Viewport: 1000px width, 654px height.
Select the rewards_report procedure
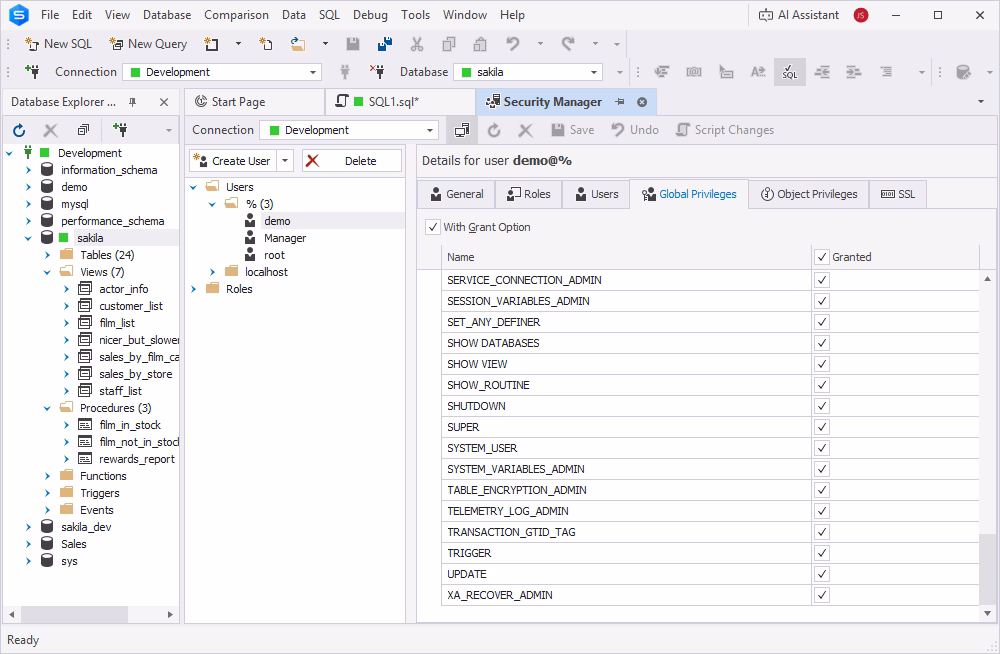pos(136,459)
